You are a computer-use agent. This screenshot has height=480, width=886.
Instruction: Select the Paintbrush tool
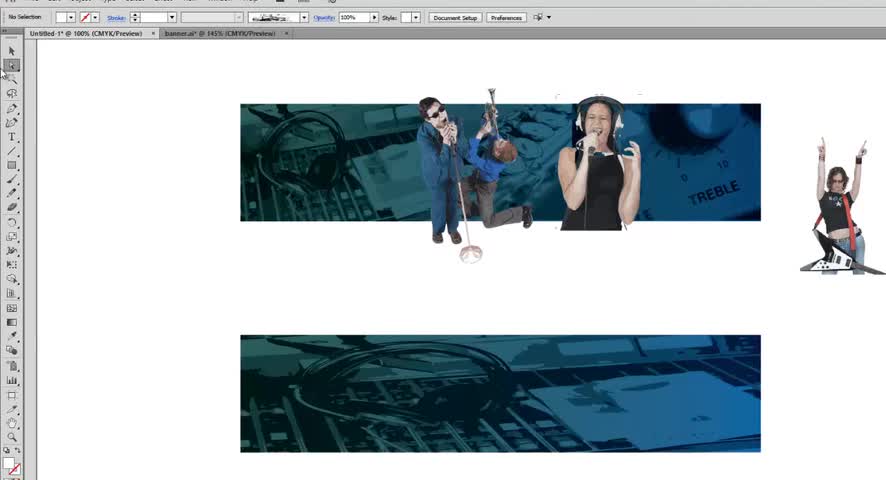(12, 179)
